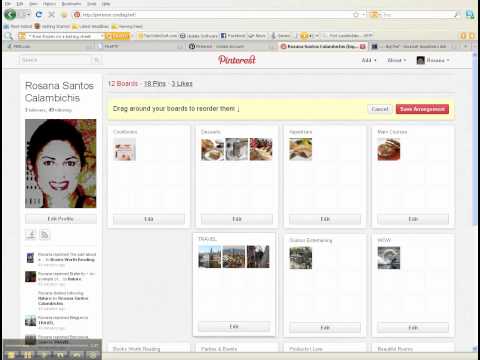The height and width of the screenshot is (360, 480).
Task: Open the Rosana account dropdown
Action: pos(433,60)
